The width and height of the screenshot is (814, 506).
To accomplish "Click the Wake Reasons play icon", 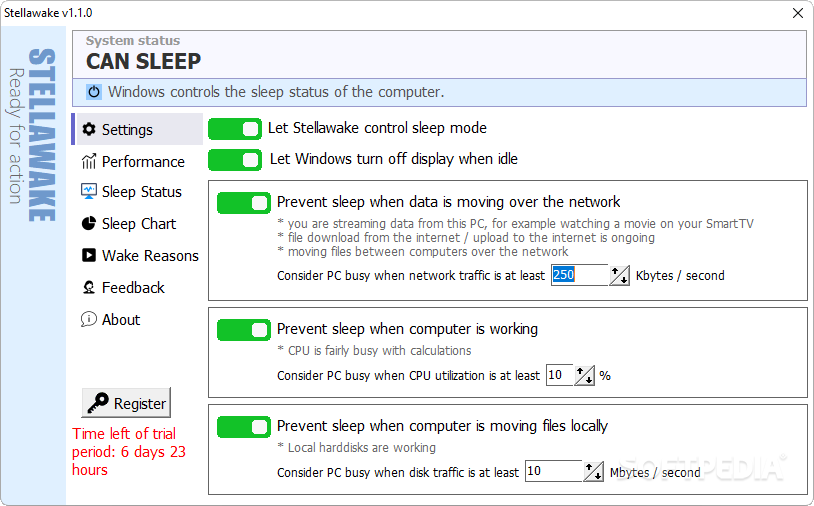I will [x=89, y=255].
